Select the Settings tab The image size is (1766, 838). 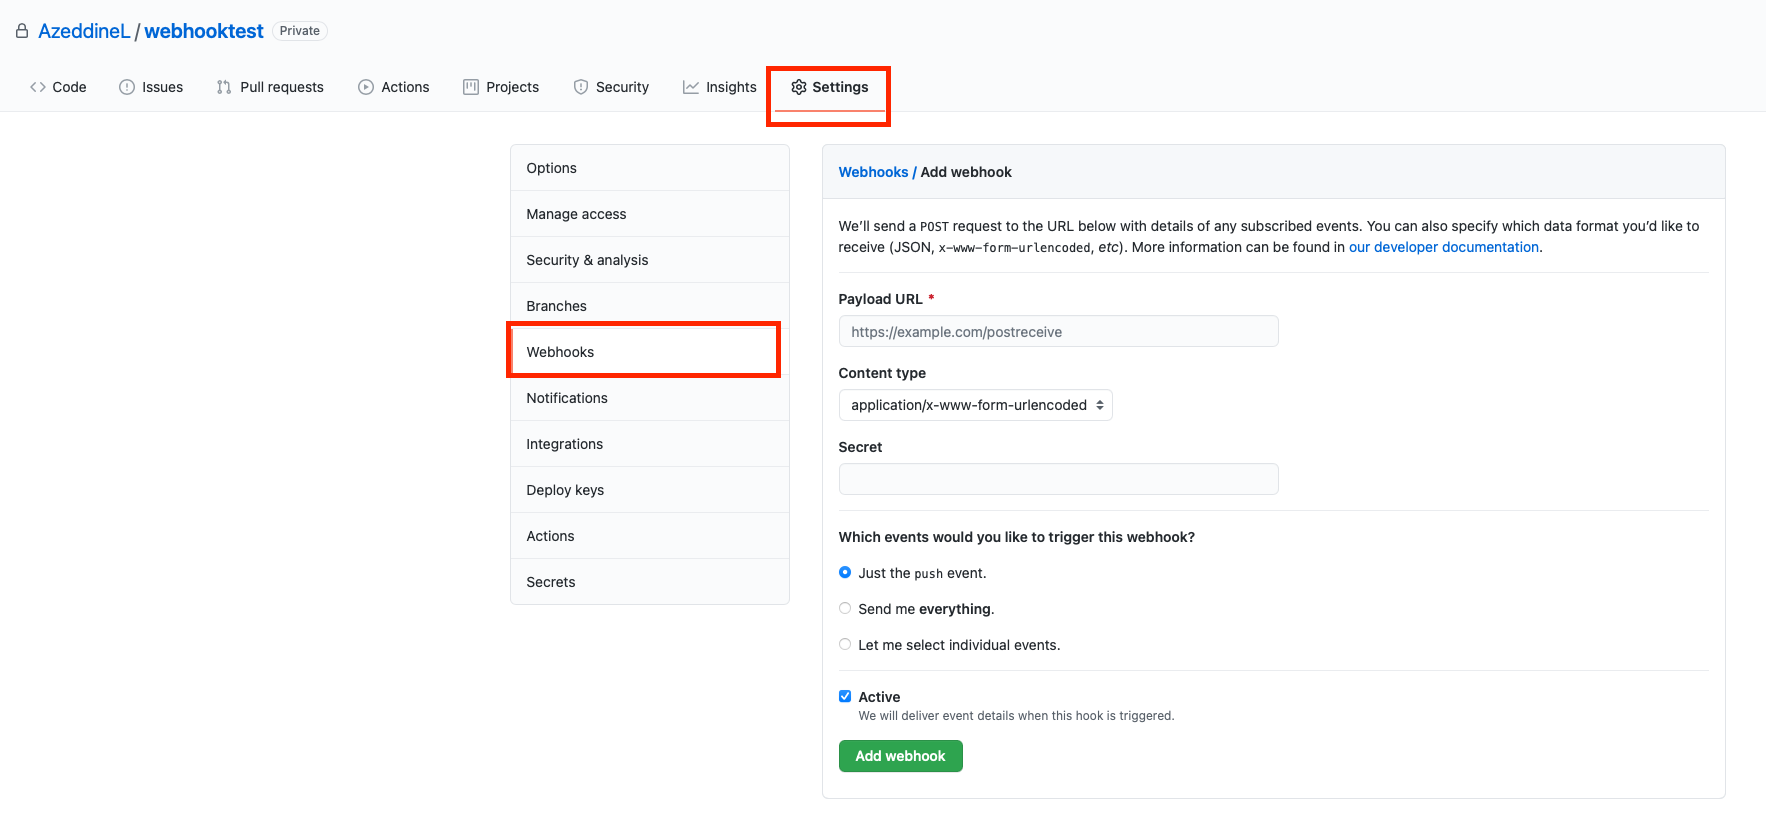pyautogui.click(x=830, y=87)
